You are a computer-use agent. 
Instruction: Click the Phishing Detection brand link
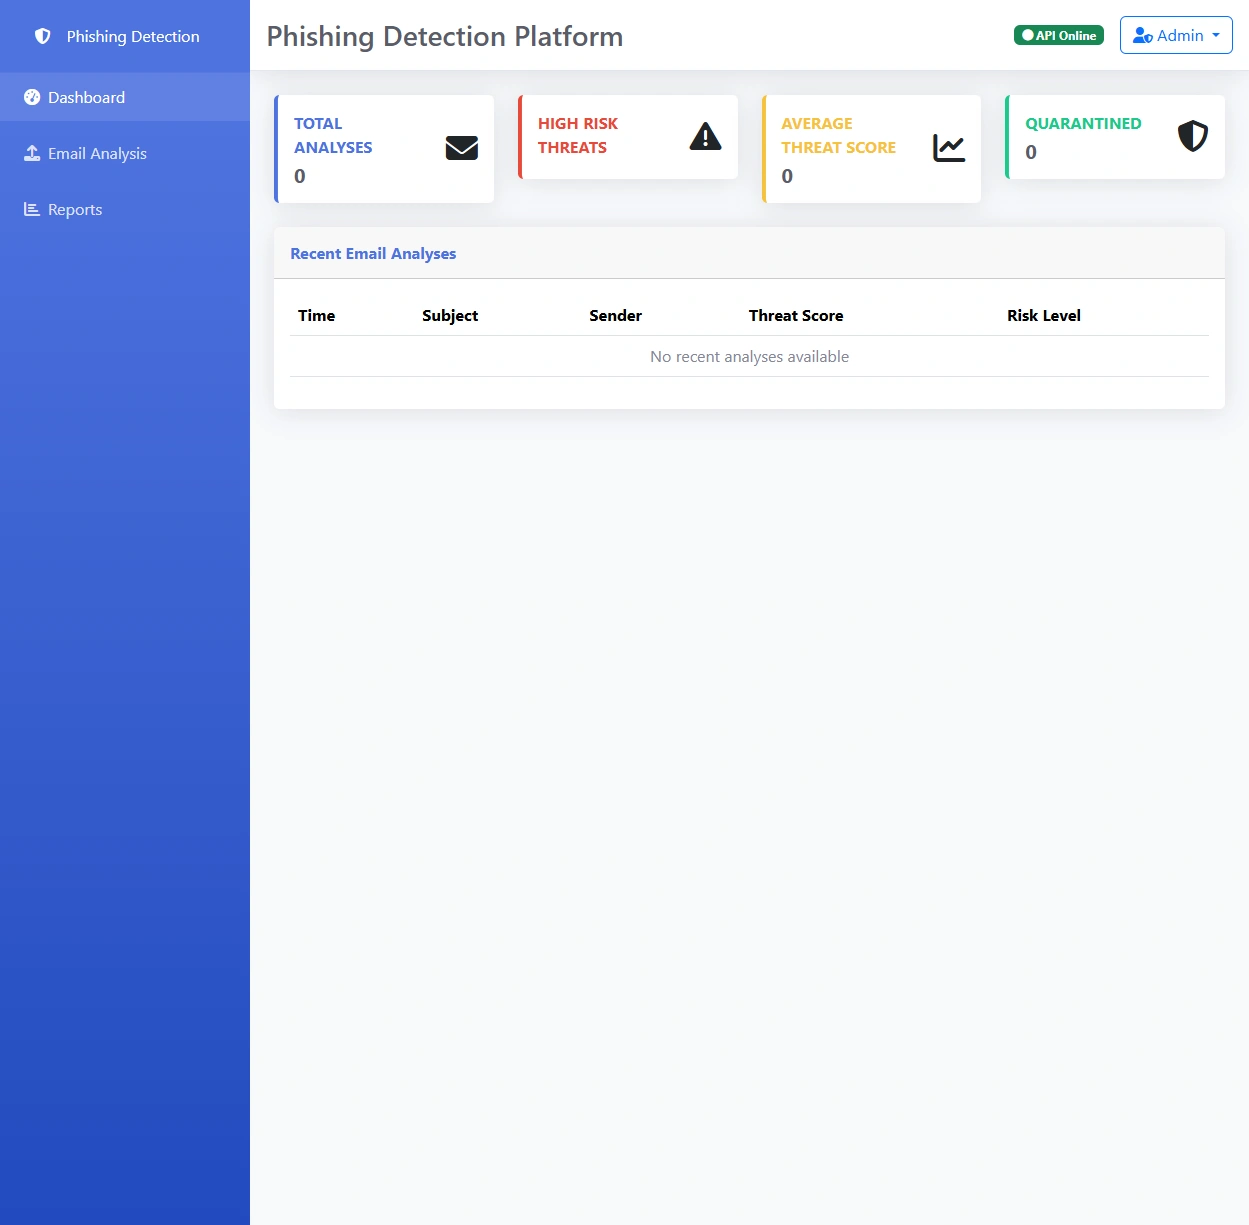click(125, 36)
